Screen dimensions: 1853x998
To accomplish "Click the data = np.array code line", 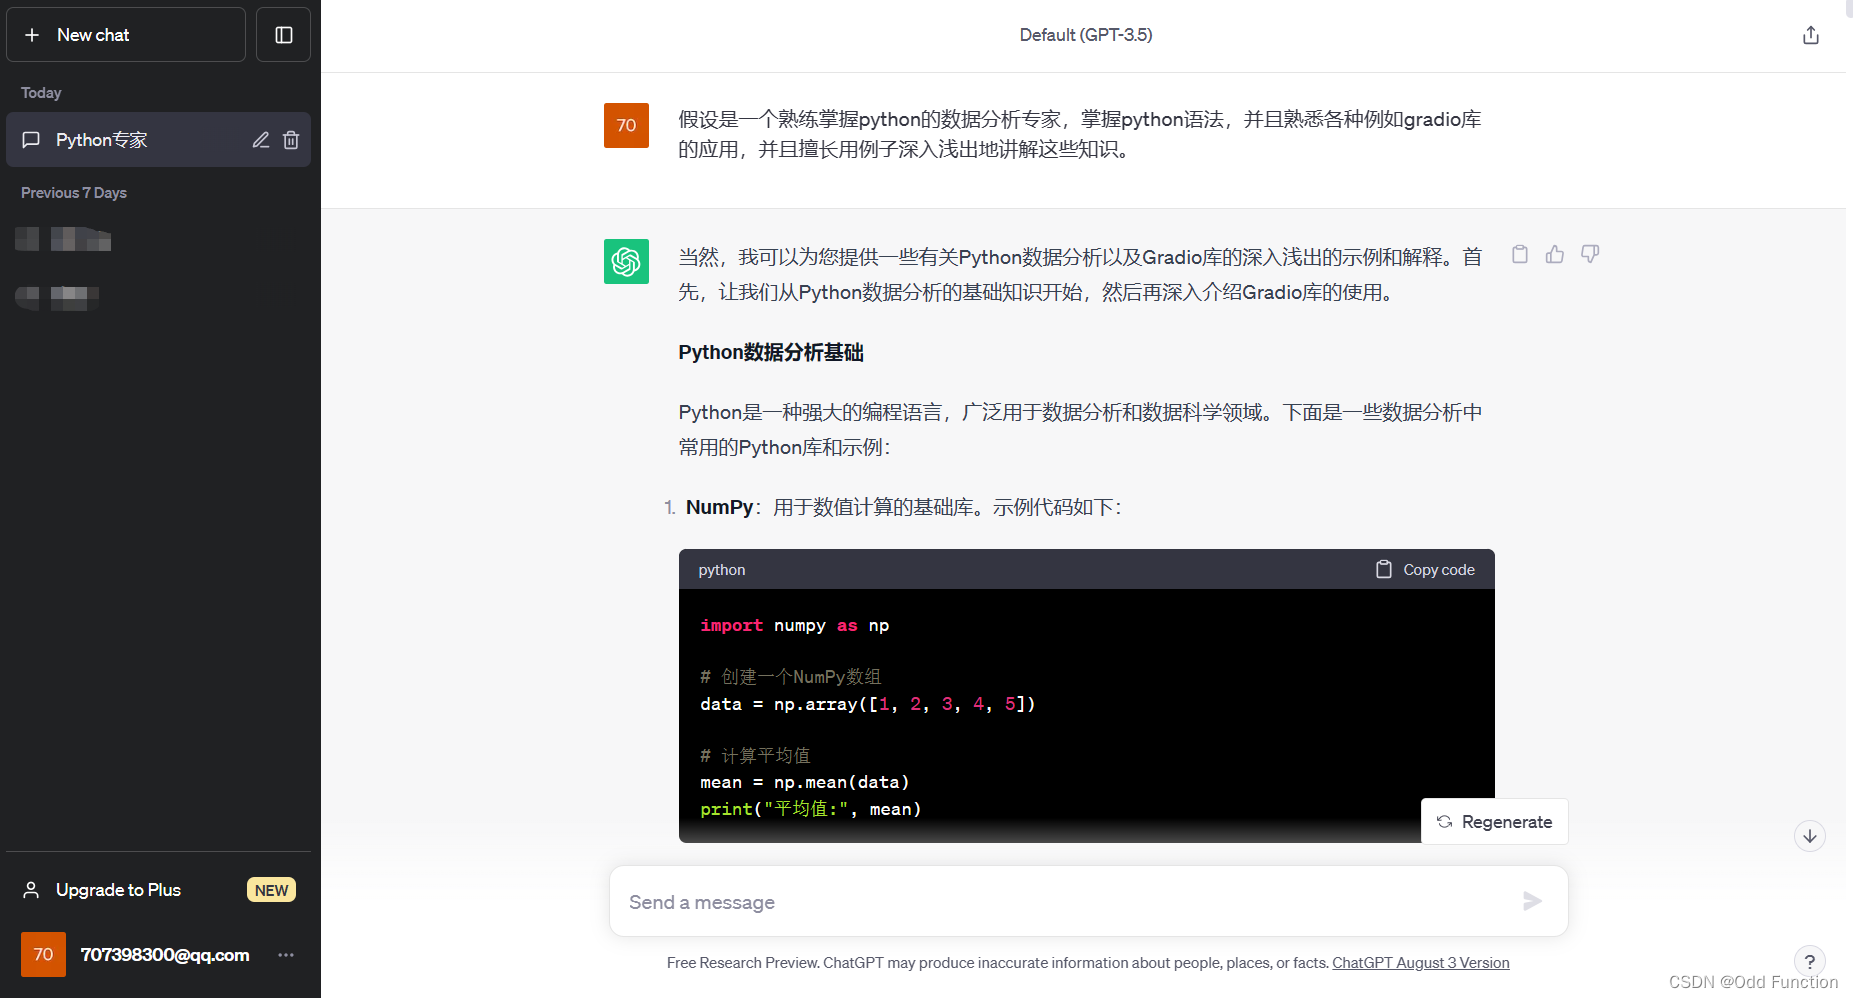I will coord(868,704).
